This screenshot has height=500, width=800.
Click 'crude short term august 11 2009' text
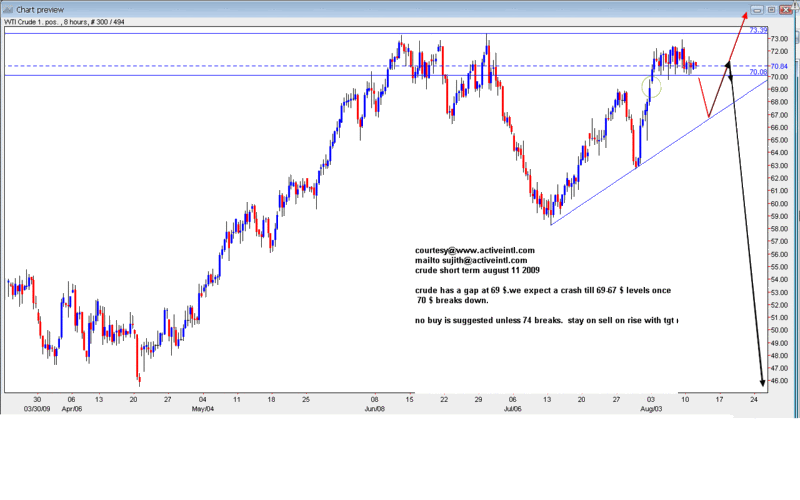477,270
